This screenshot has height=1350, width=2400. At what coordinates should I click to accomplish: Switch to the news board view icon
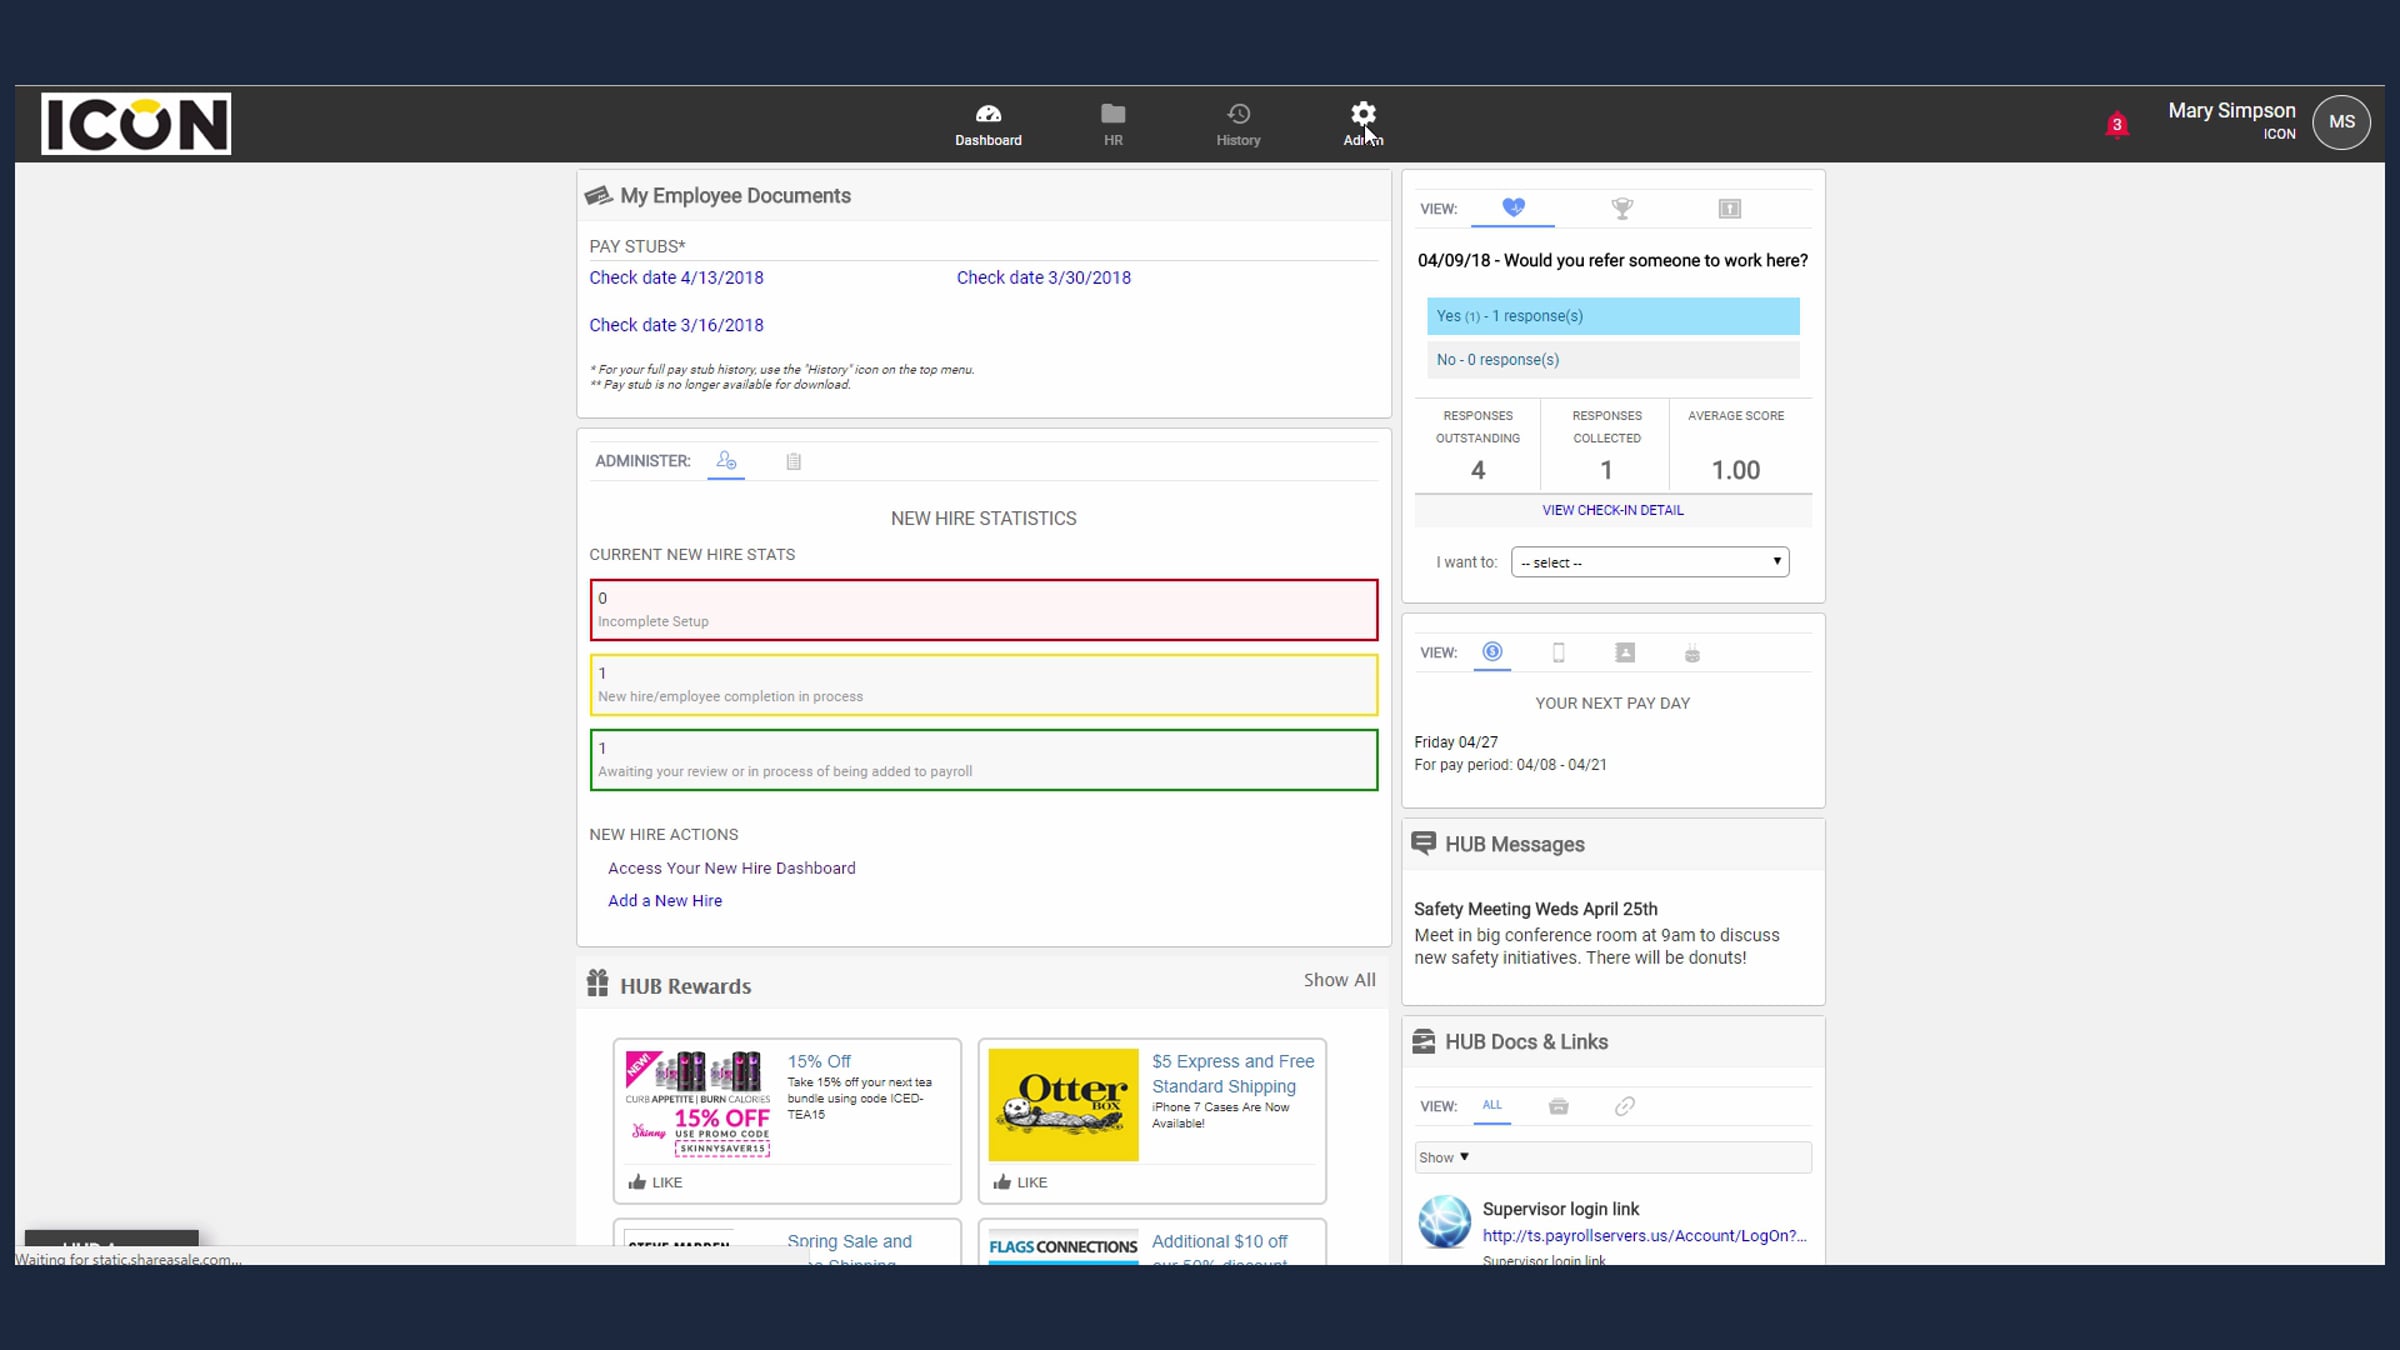click(1729, 208)
